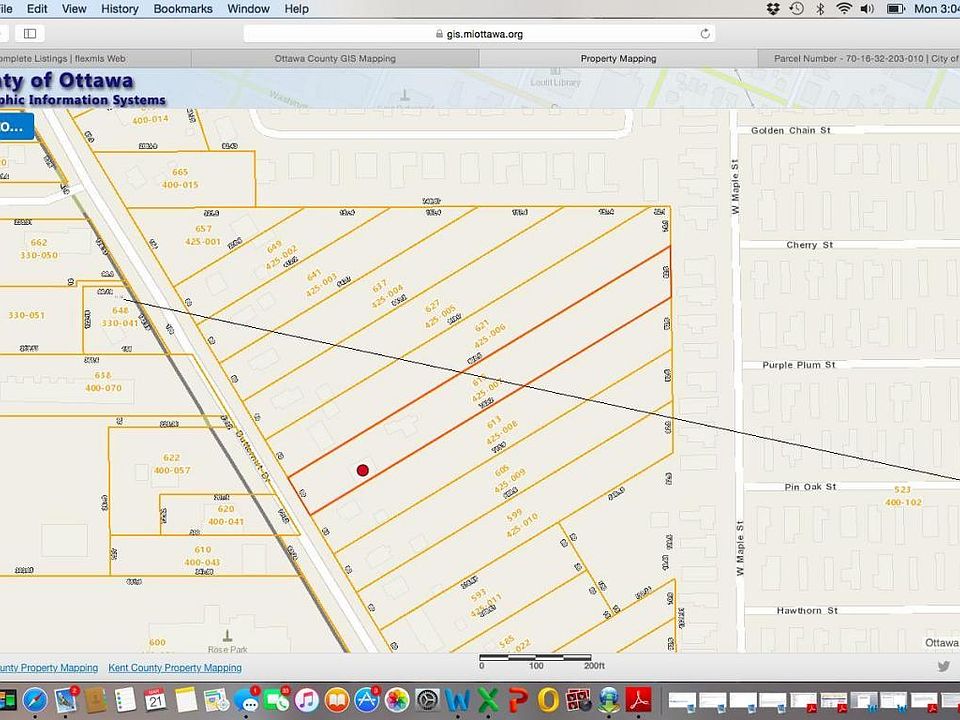This screenshot has width=960, height=720.
Task: Click the 657 425-001 parcel label
Action: pos(203,235)
